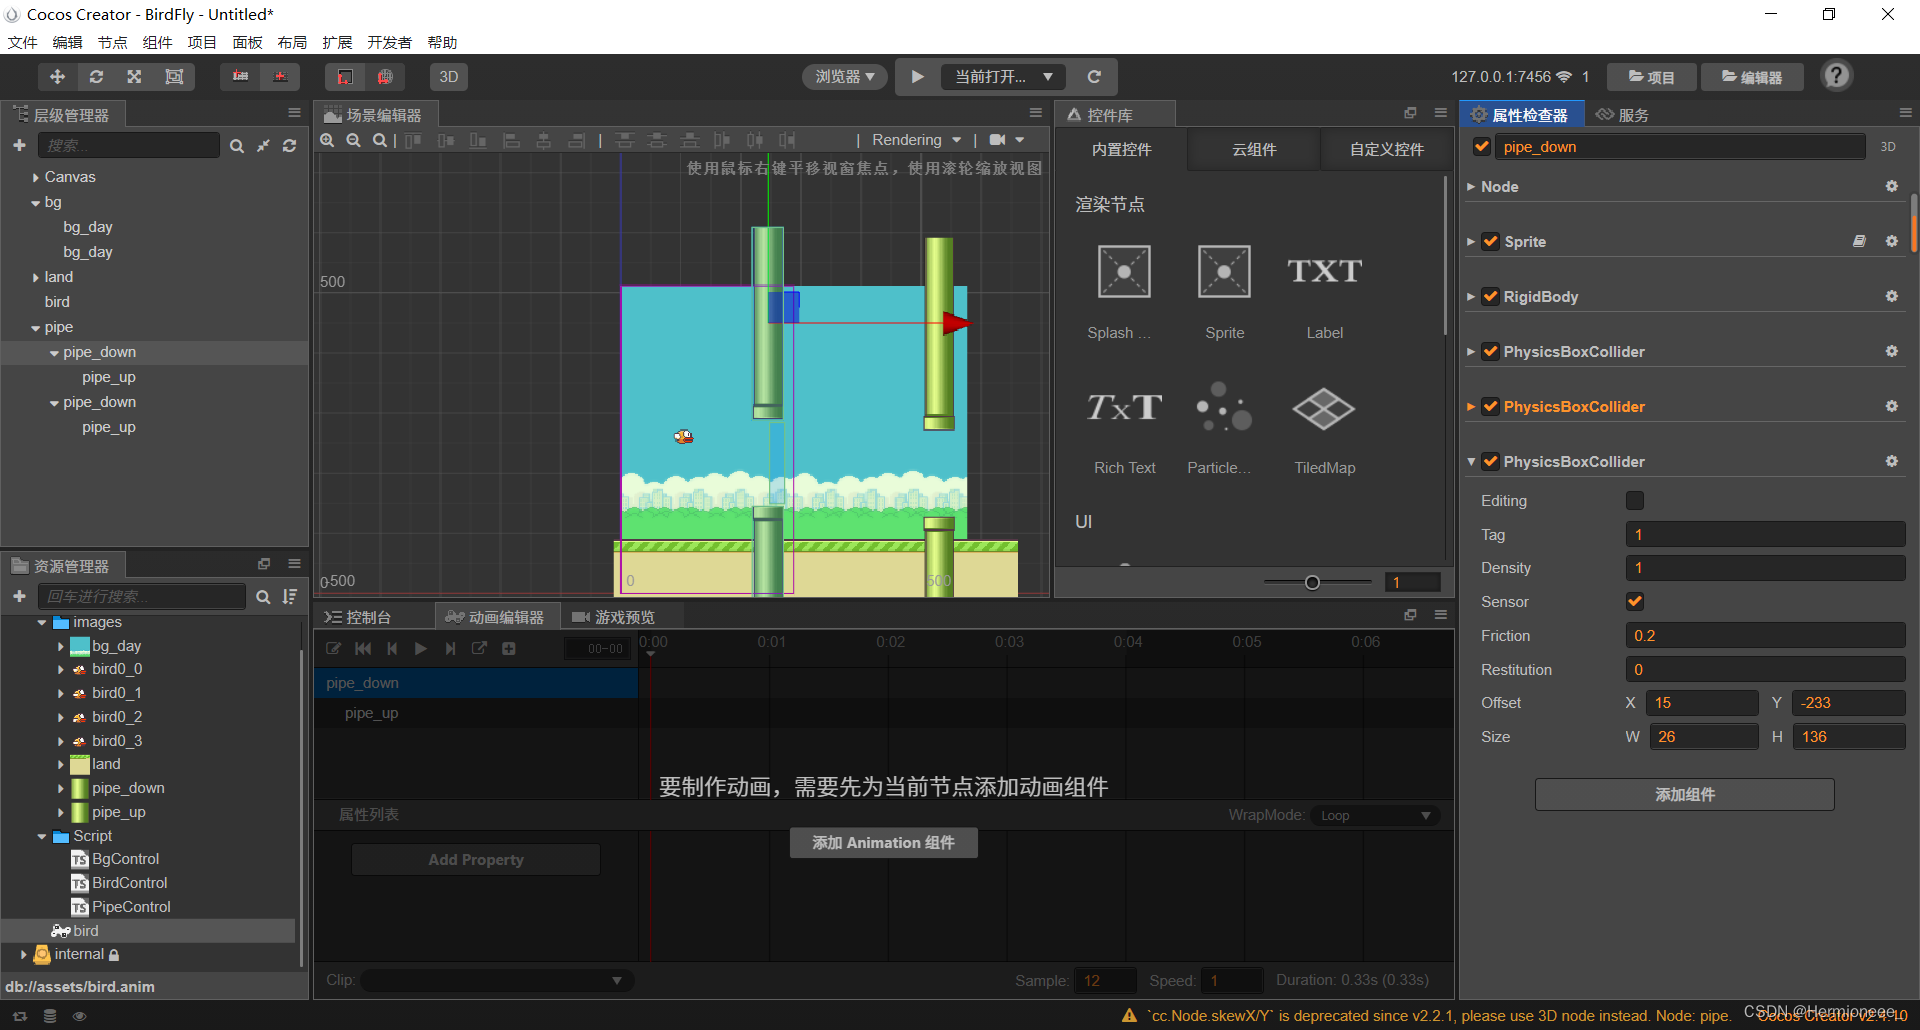Jump to first animation frame
Screen dimensions: 1920x1030
(363, 649)
